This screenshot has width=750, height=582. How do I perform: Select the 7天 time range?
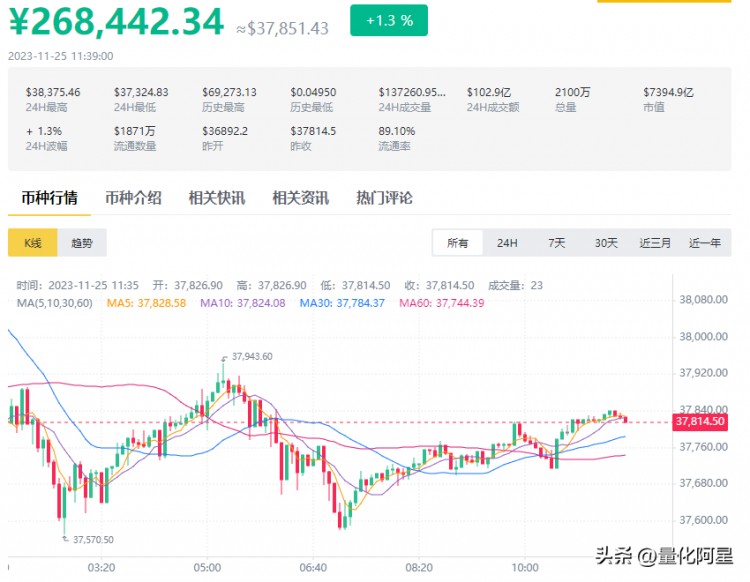click(x=557, y=243)
